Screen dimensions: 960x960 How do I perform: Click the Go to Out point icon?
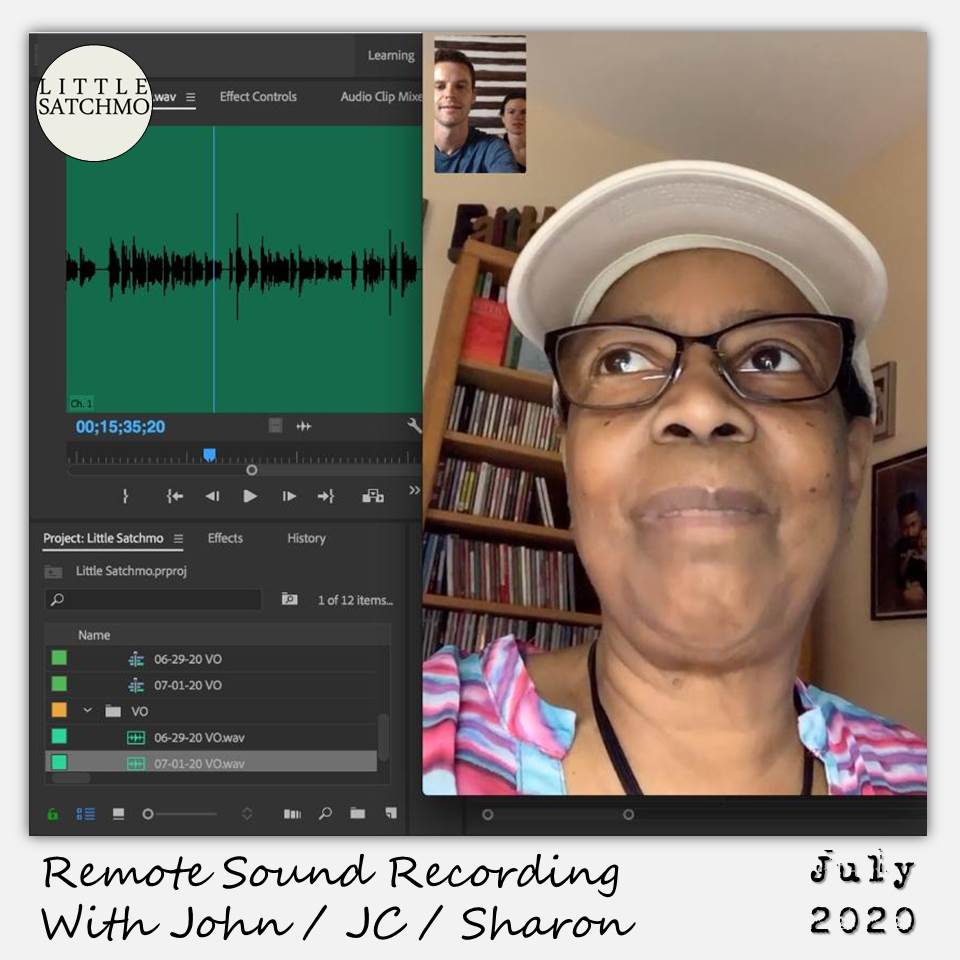coord(328,496)
